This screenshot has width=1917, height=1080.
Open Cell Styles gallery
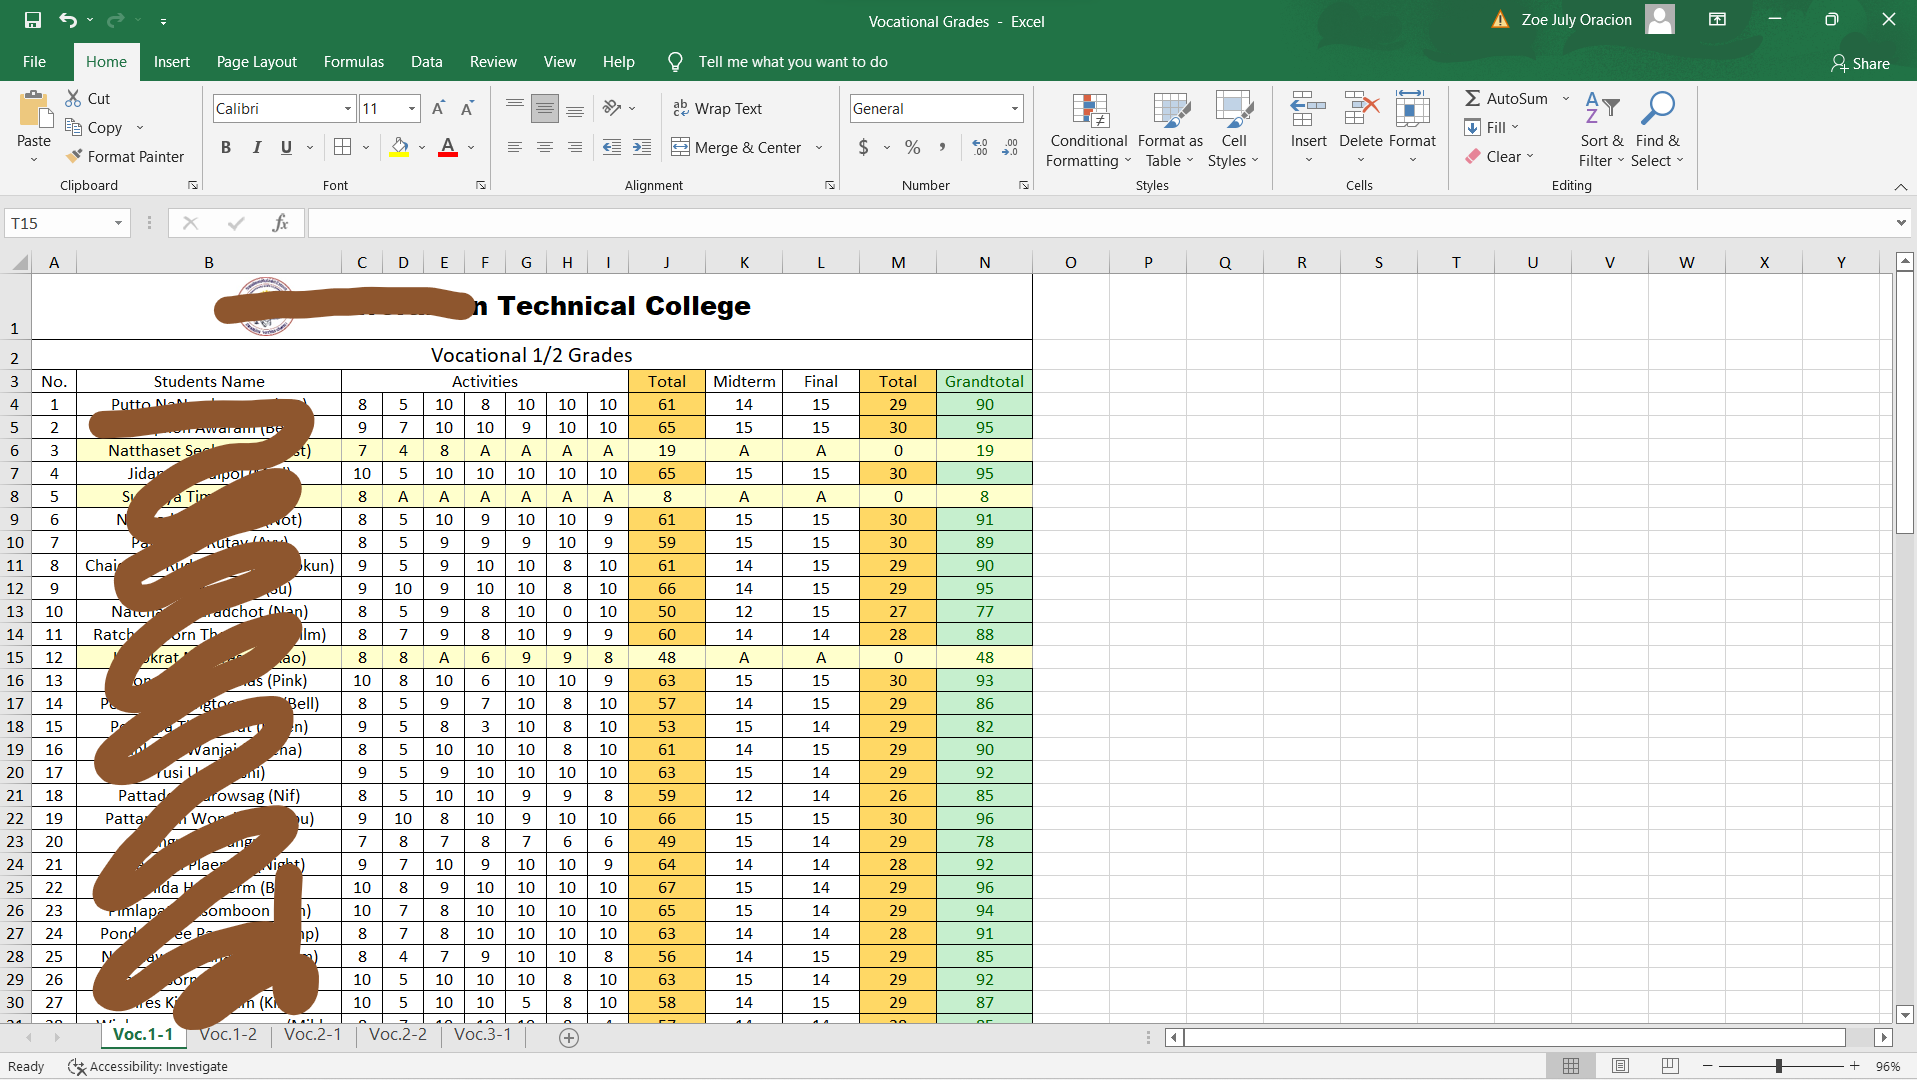pyautogui.click(x=1234, y=131)
